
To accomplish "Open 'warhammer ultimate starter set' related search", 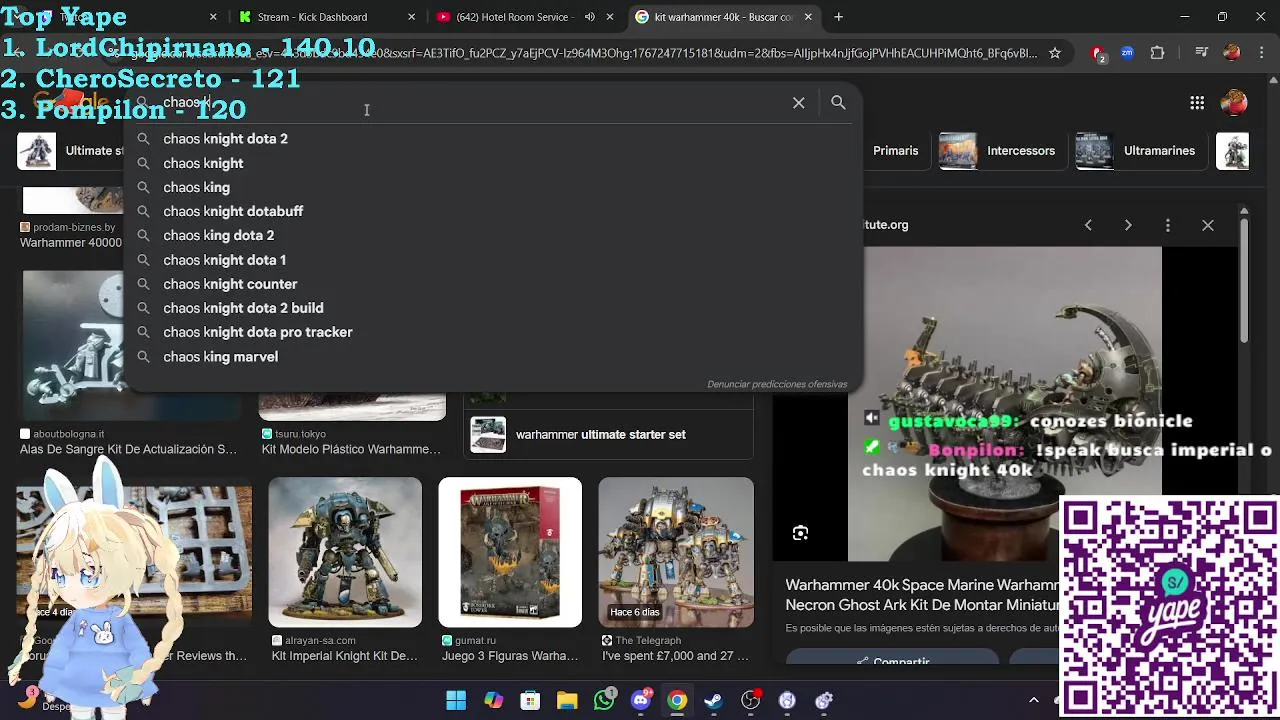I will tap(609, 435).
